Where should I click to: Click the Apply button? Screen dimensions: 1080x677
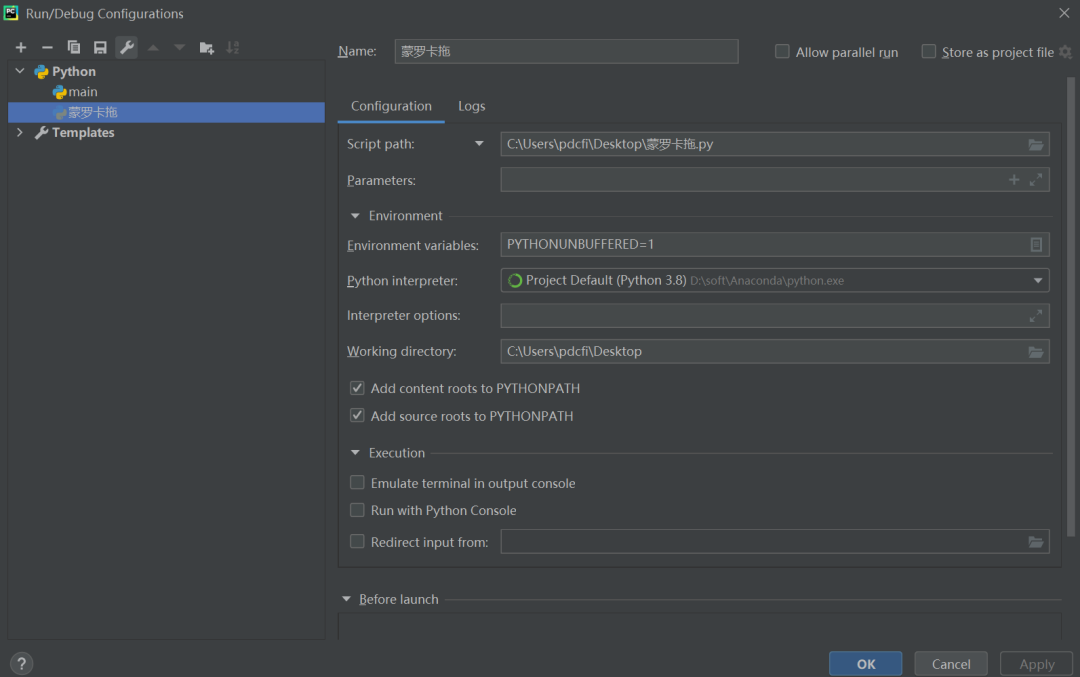pyautogui.click(x=1037, y=664)
